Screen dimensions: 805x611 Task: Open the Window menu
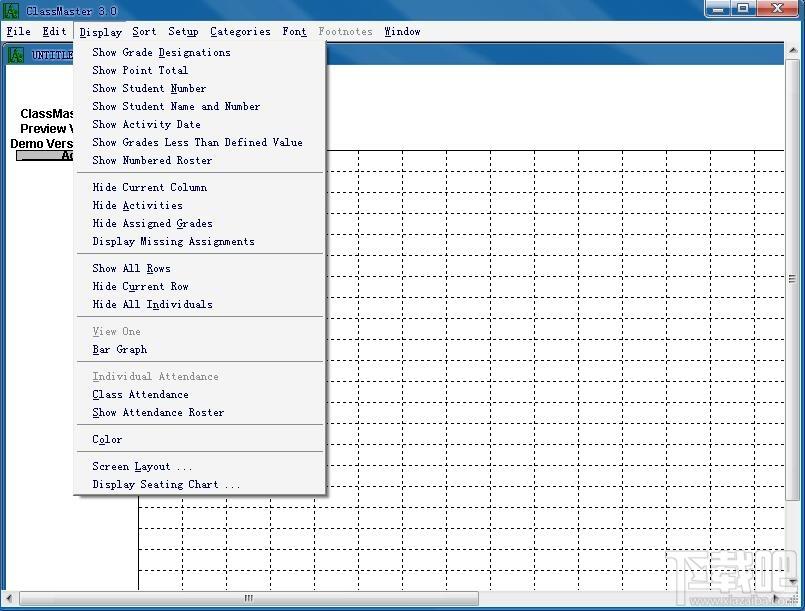point(402,31)
